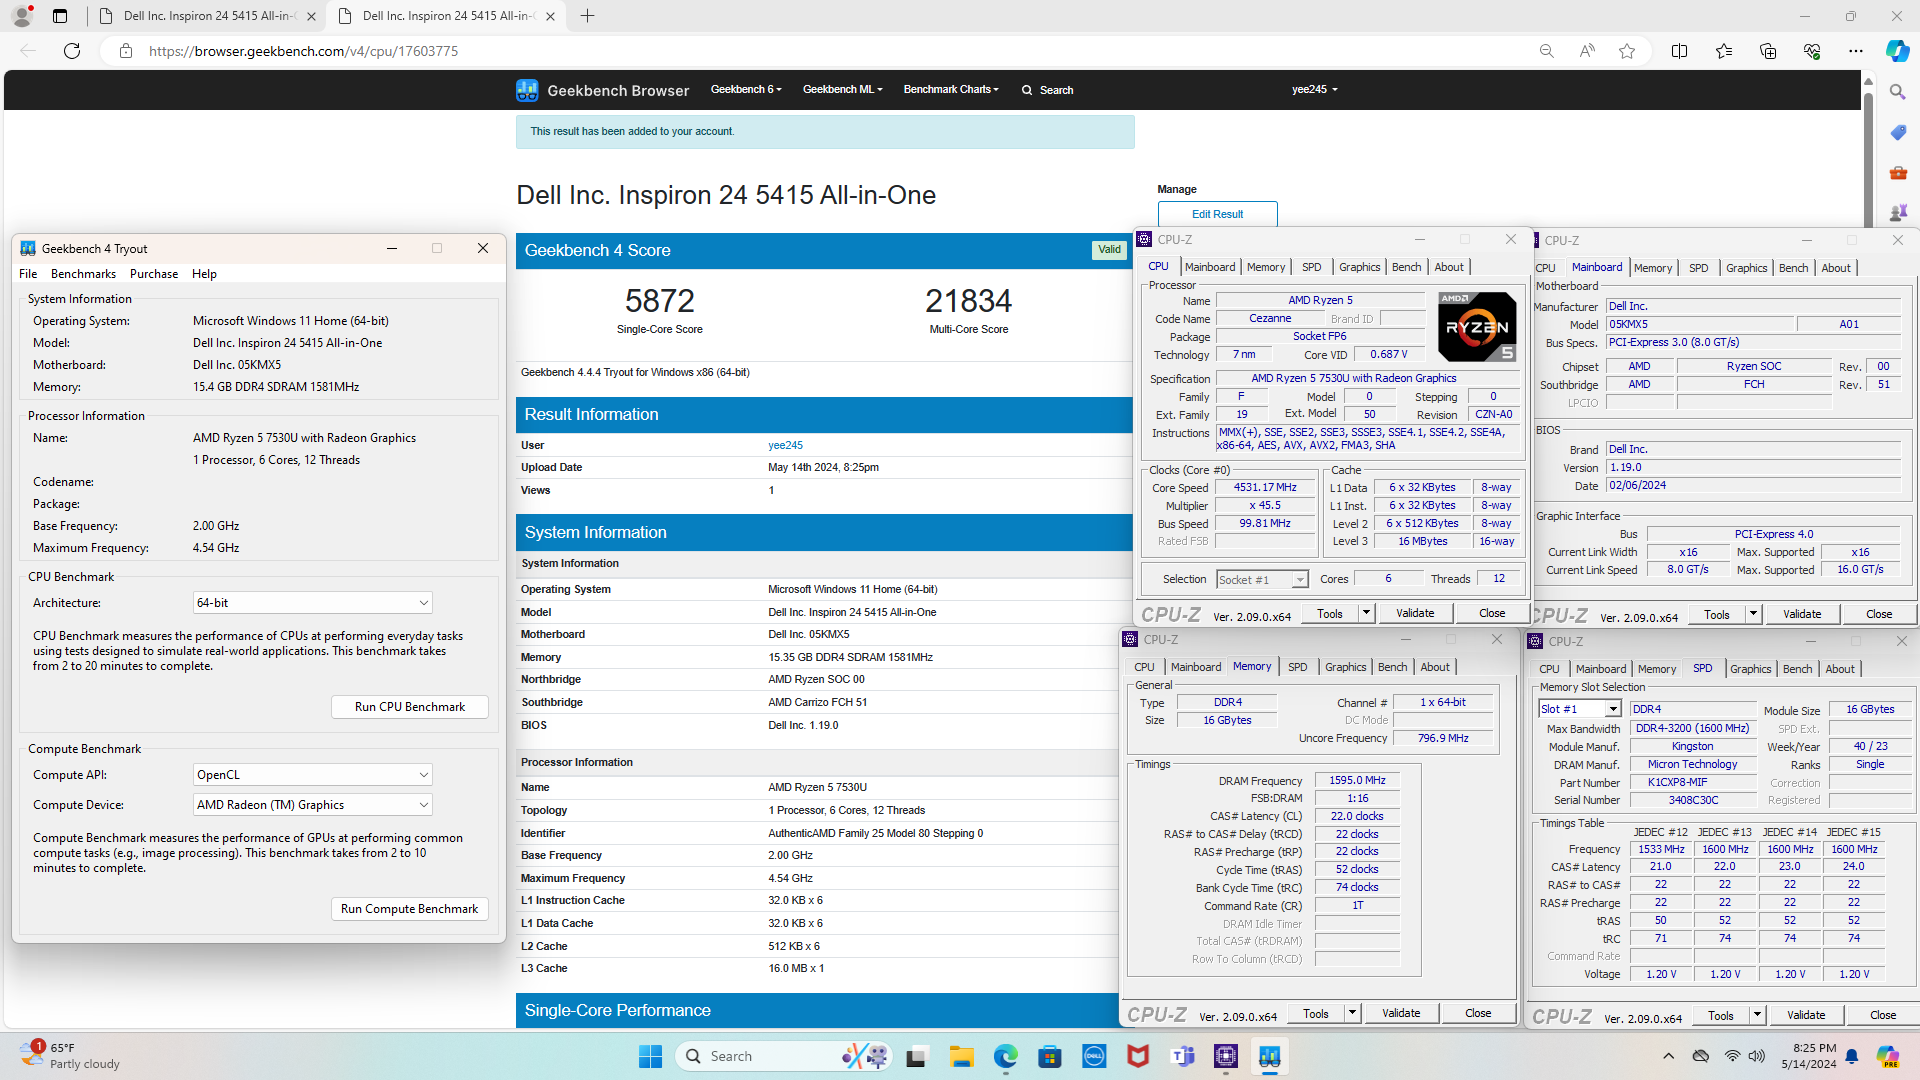The height and width of the screenshot is (1080, 1920).
Task: Open Browser essentials heart icon
Action: (1812, 51)
